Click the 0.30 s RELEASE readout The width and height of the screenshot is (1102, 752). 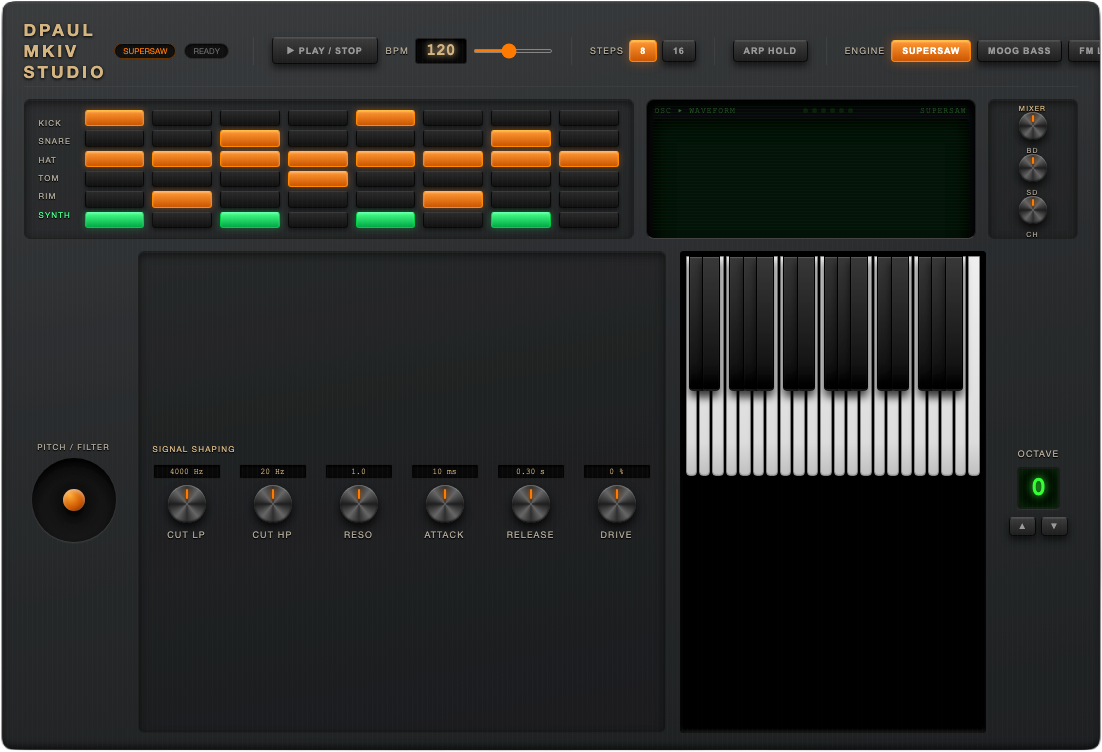[531, 472]
